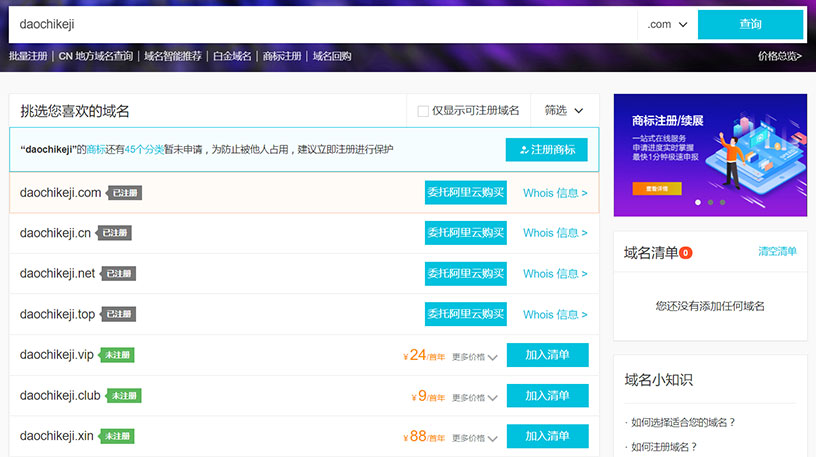The width and height of the screenshot is (816, 457).
Task: Enable 仅显示可注册域名 checkbox
Action: coord(423,111)
